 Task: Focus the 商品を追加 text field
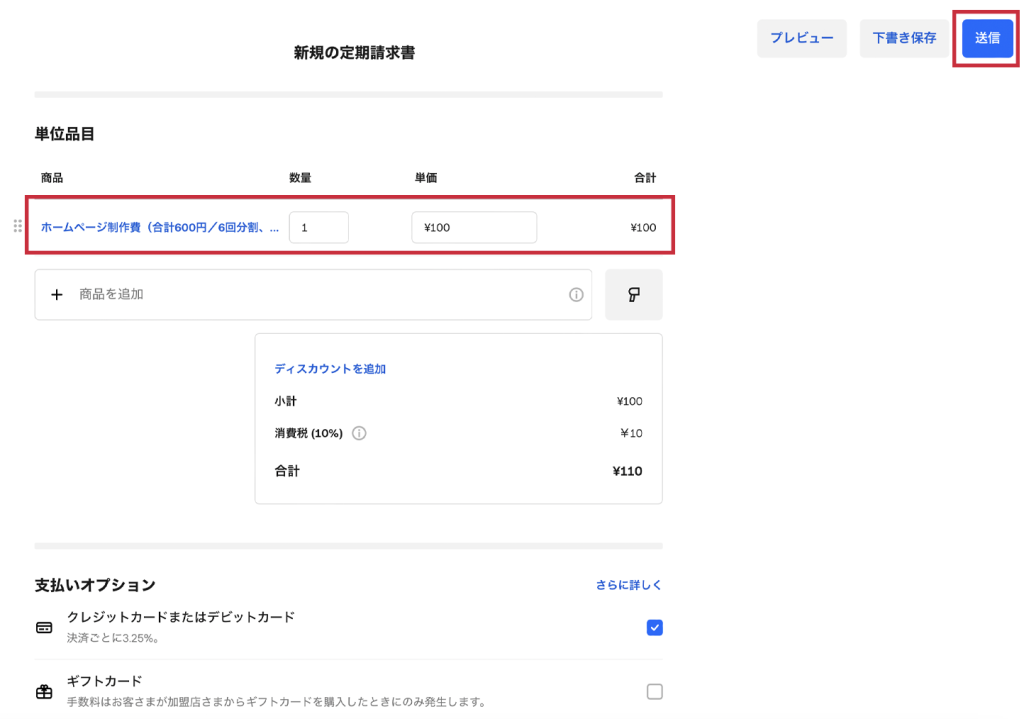[x=320, y=294]
